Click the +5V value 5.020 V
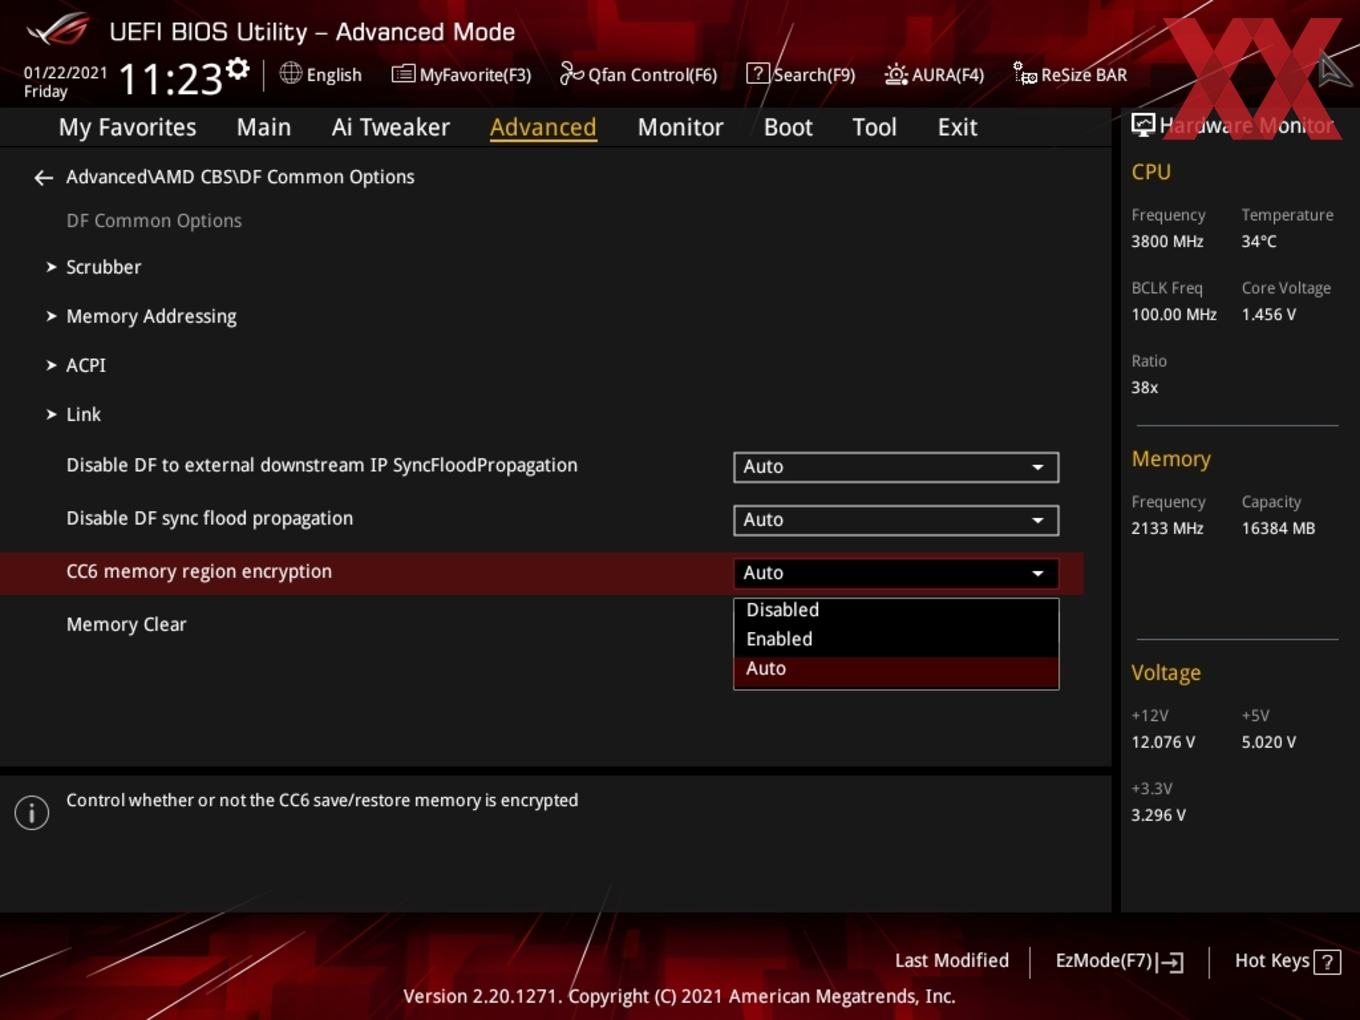This screenshot has height=1020, width=1360. point(1269,742)
